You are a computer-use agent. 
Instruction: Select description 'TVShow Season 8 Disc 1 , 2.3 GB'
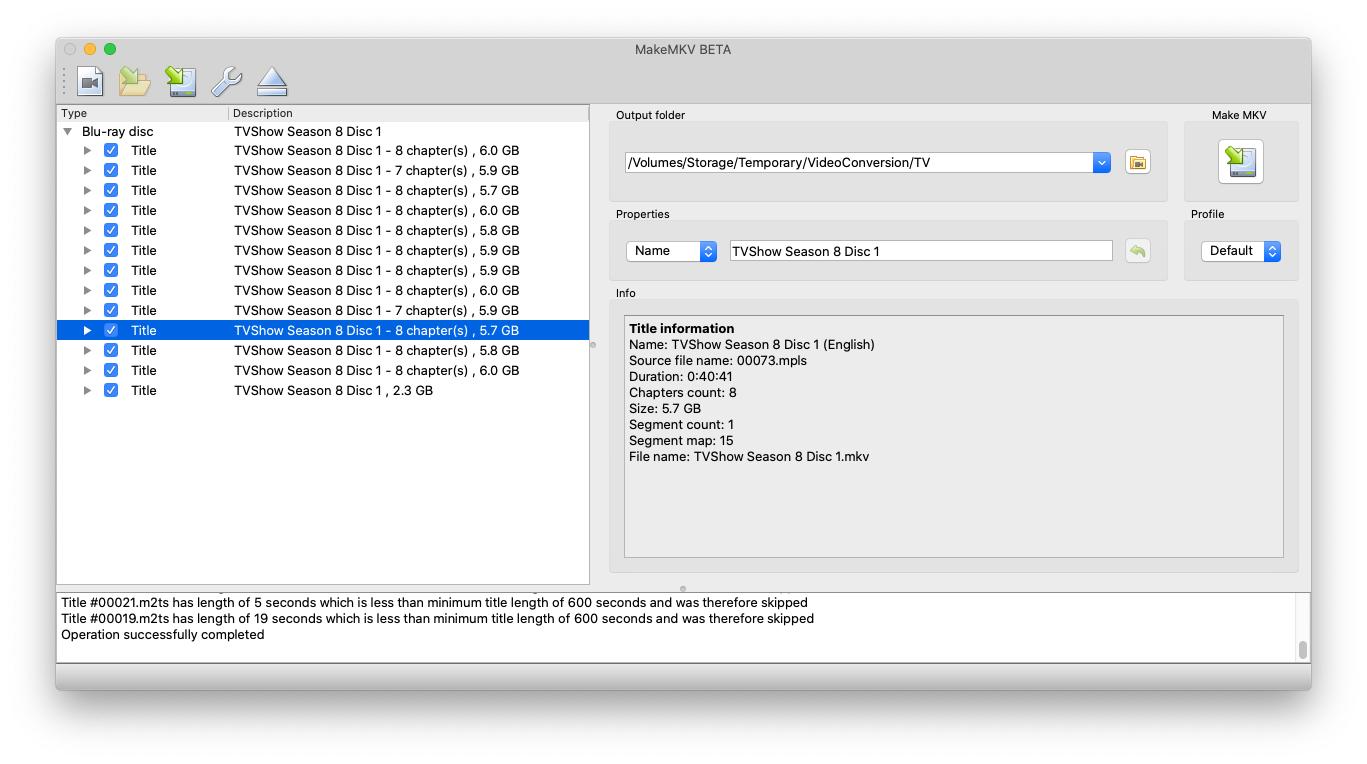[x=333, y=390]
